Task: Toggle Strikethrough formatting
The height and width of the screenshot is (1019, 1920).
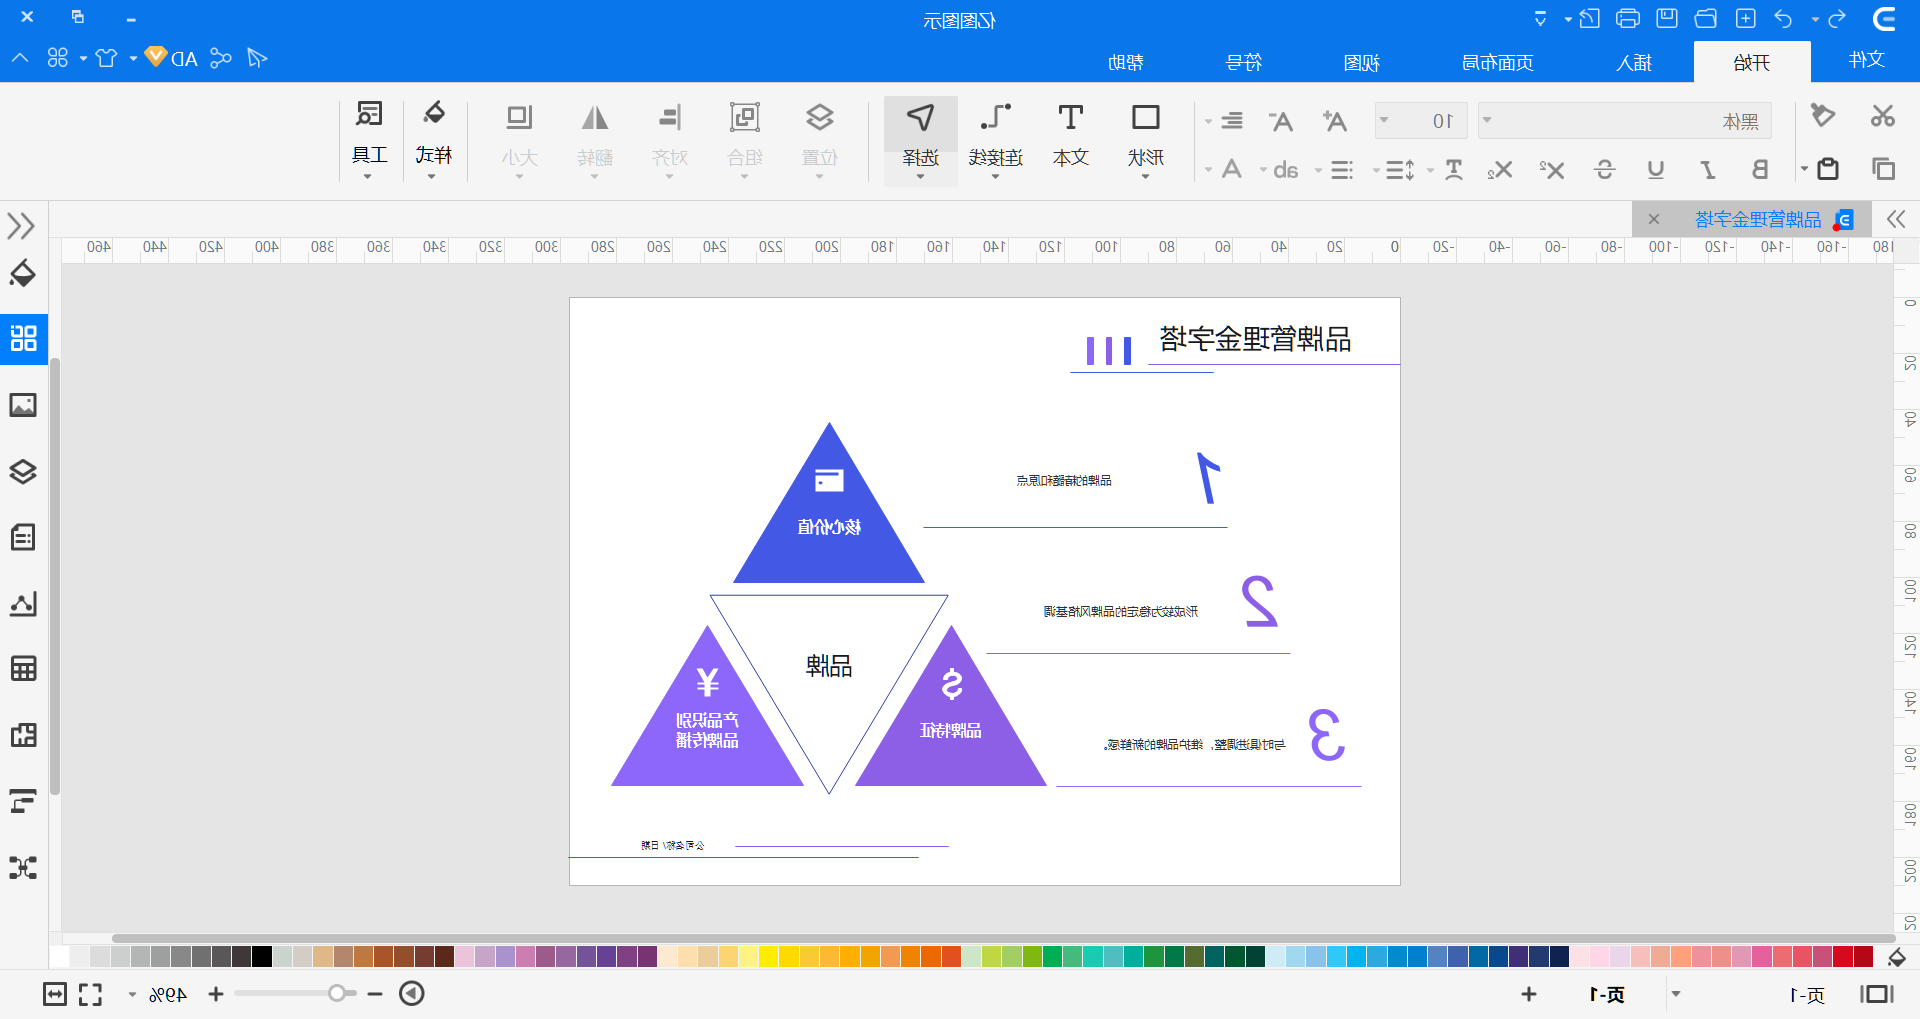Action: (x=1604, y=170)
